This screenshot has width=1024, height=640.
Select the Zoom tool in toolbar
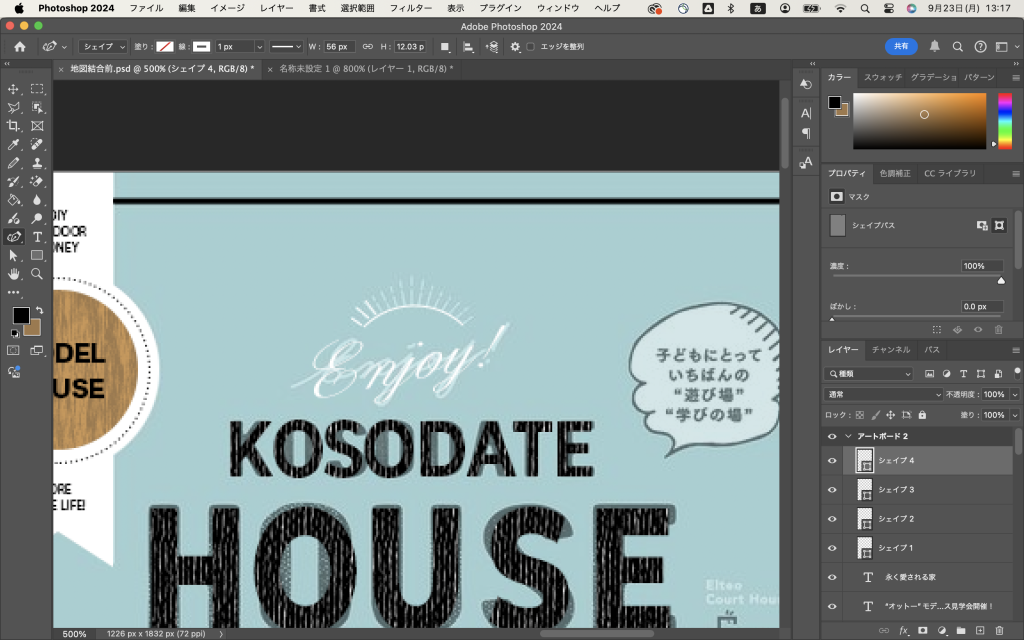point(37,273)
